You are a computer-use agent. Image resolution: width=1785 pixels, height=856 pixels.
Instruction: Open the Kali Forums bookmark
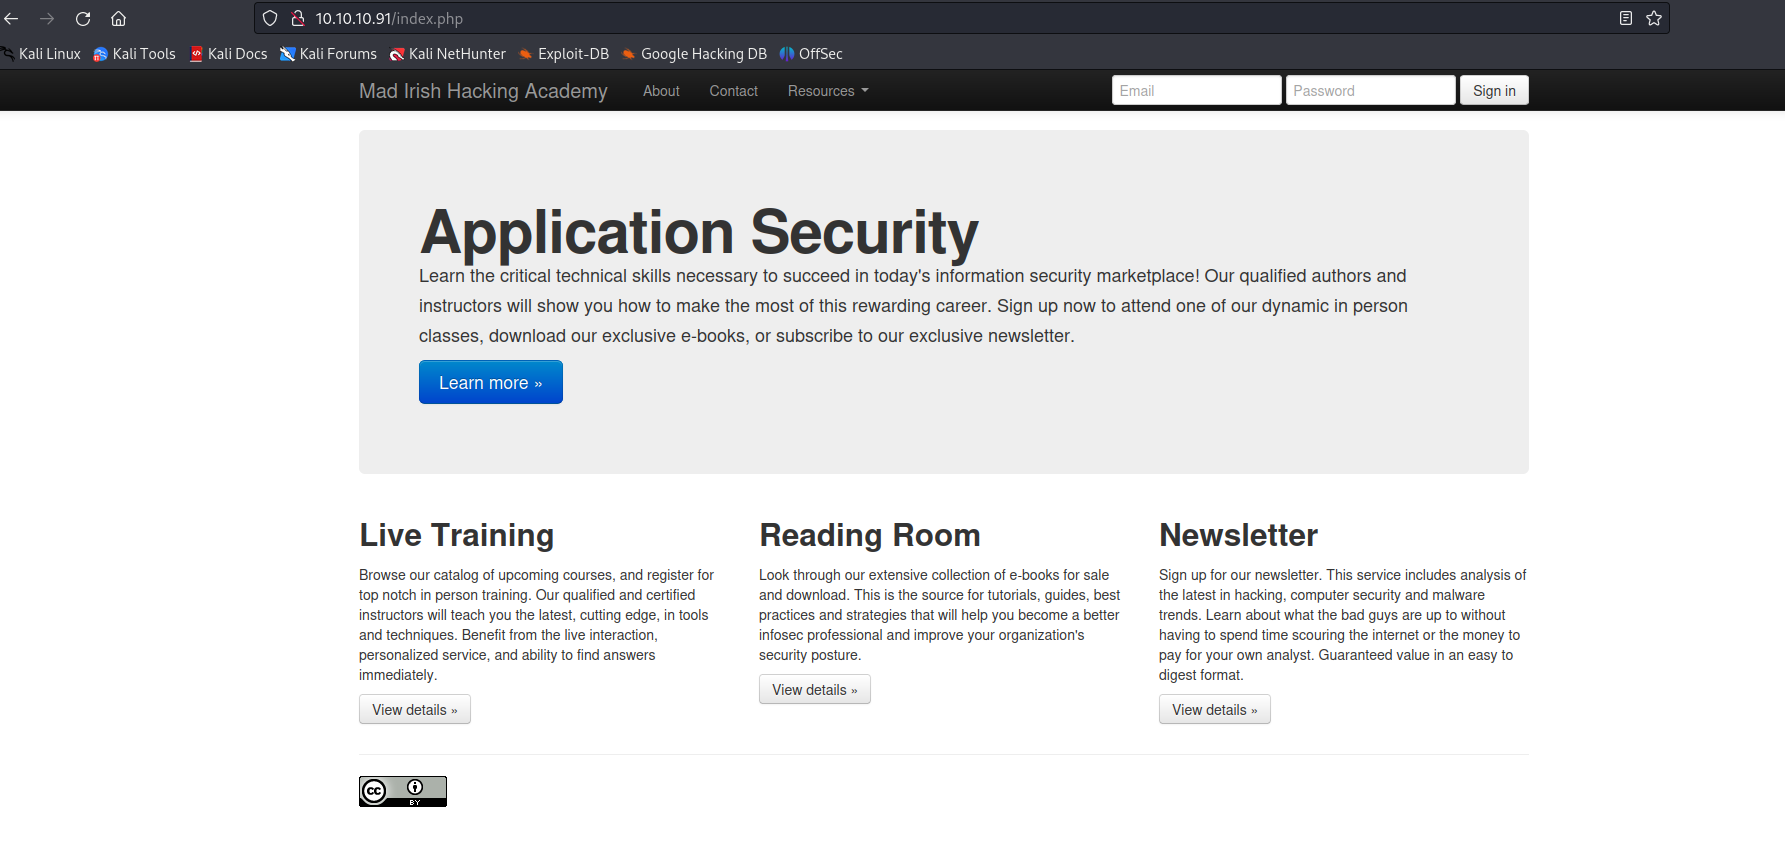pyautogui.click(x=328, y=54)
